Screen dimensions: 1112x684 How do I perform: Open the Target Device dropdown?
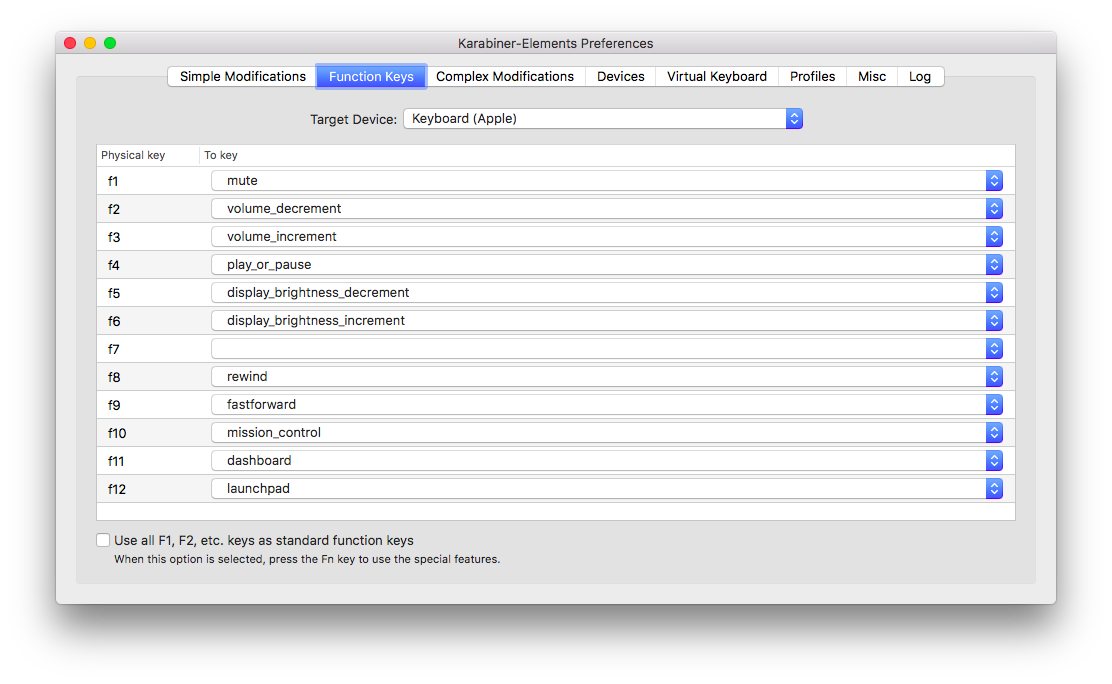pyautogui.click(x=603, y=119)
